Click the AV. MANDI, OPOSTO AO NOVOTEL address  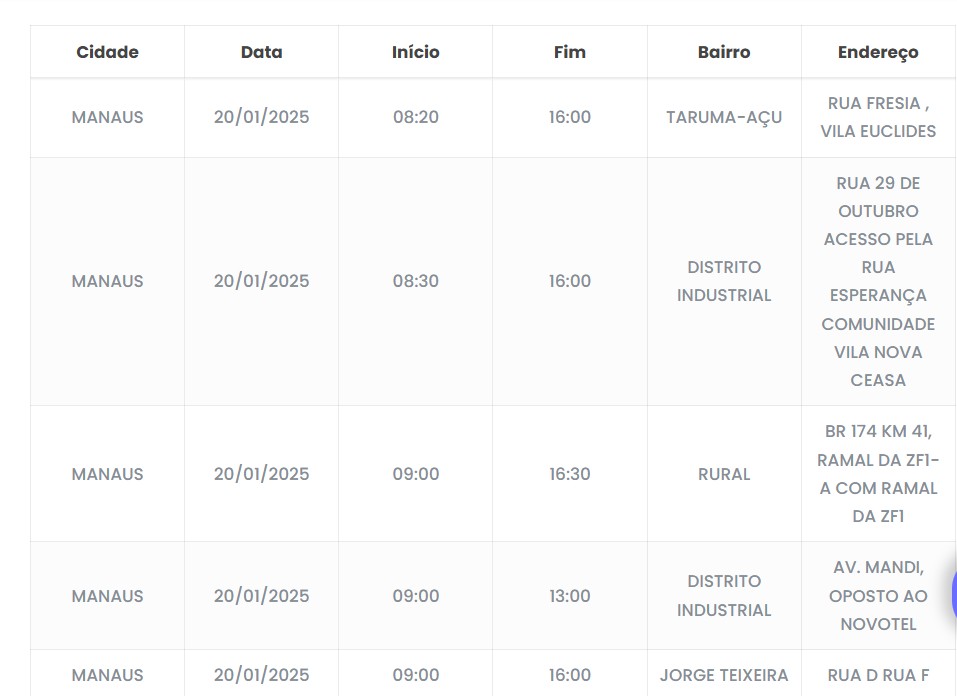click(x=878, y=596)
